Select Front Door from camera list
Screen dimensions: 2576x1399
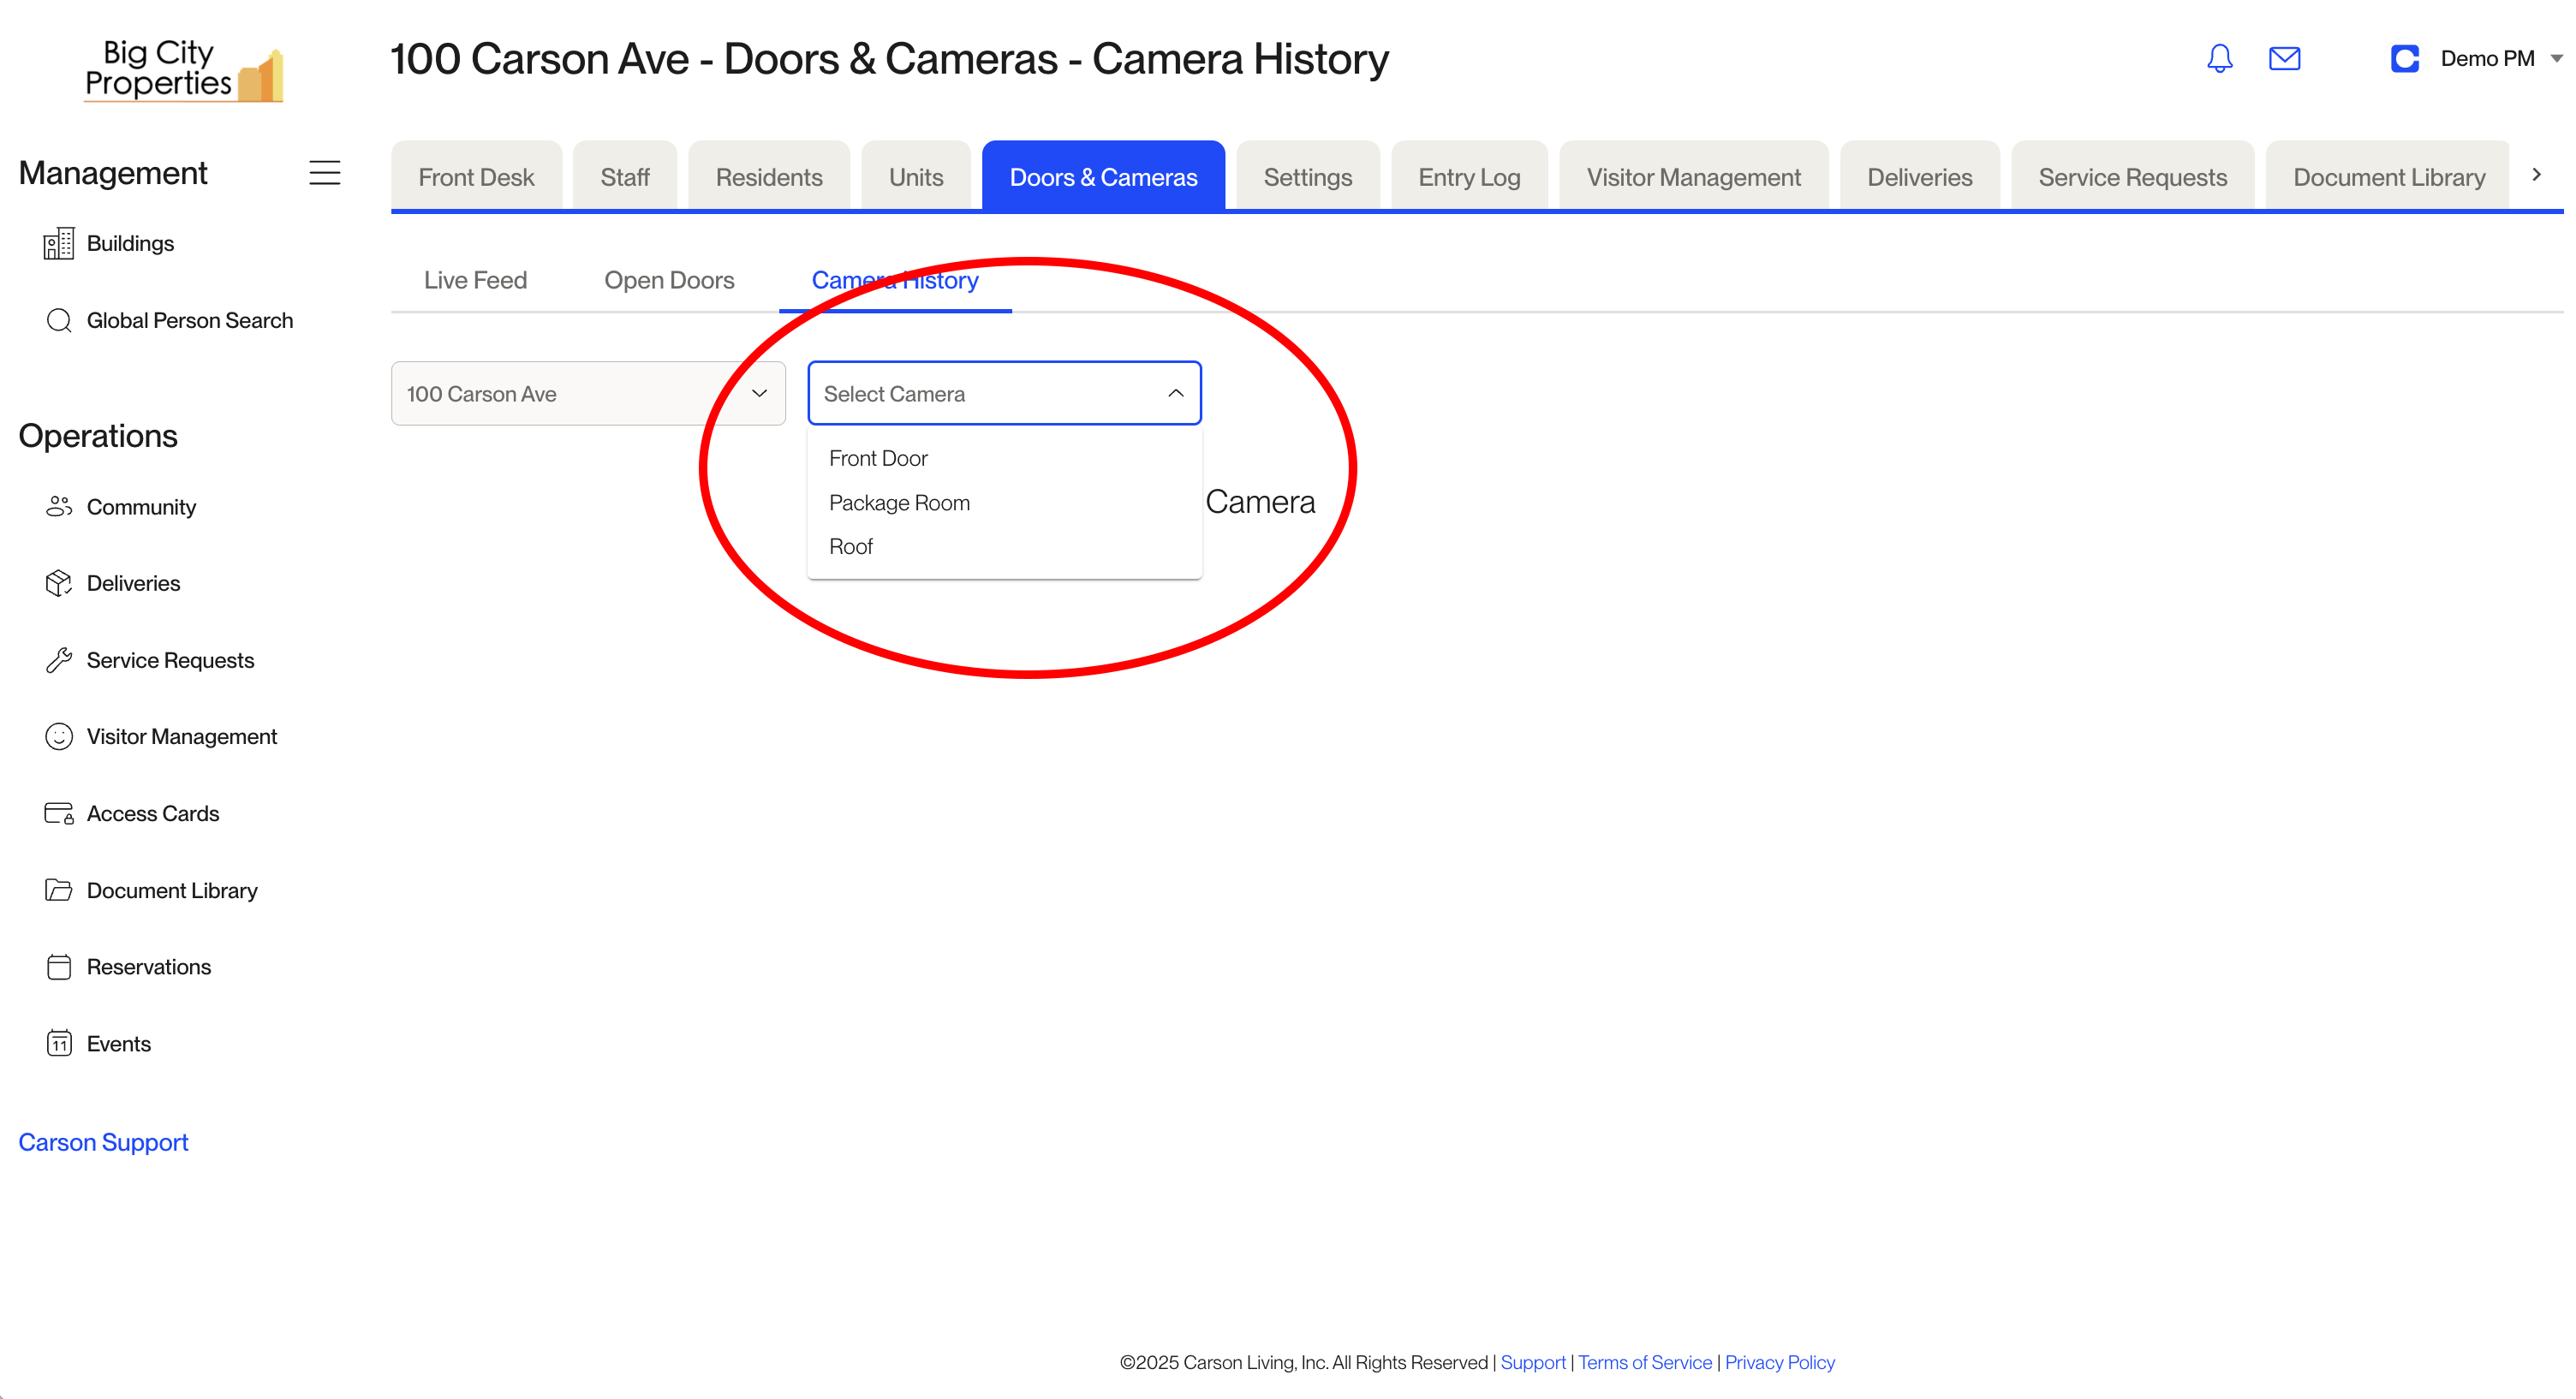tap(878, 458)
